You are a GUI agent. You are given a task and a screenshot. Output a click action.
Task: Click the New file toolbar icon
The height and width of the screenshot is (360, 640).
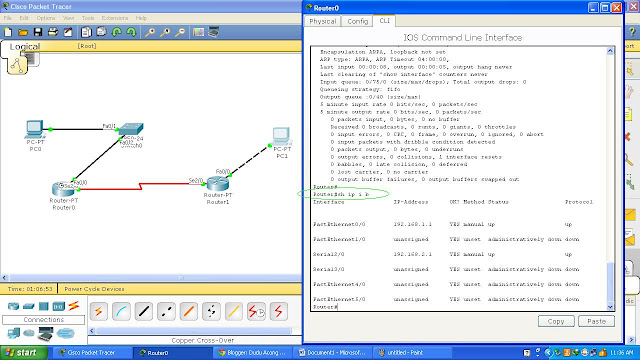point(8,32)
